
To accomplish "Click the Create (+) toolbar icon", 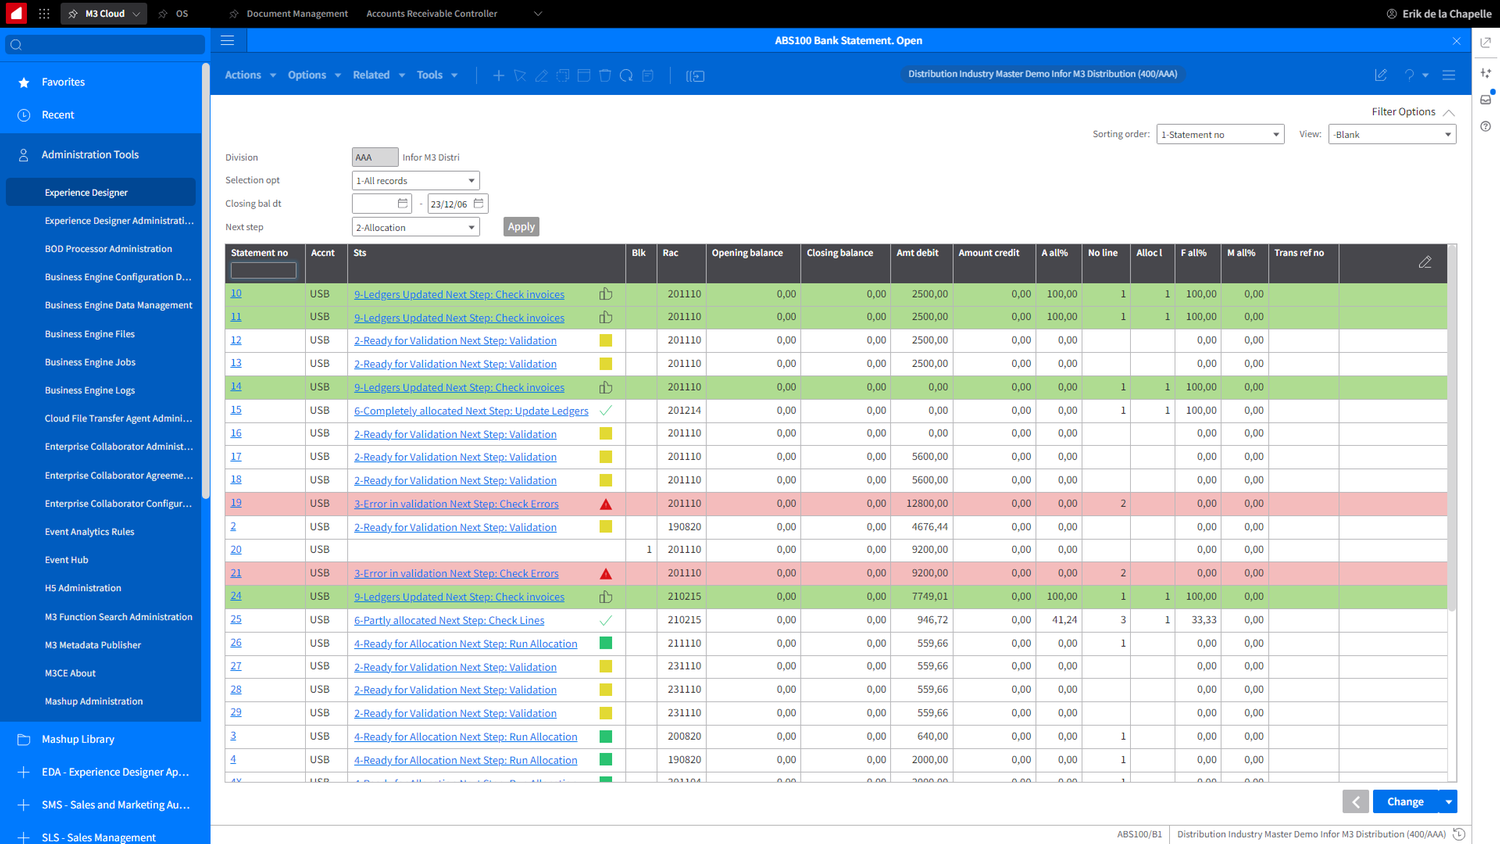I will tap(498, 75).
